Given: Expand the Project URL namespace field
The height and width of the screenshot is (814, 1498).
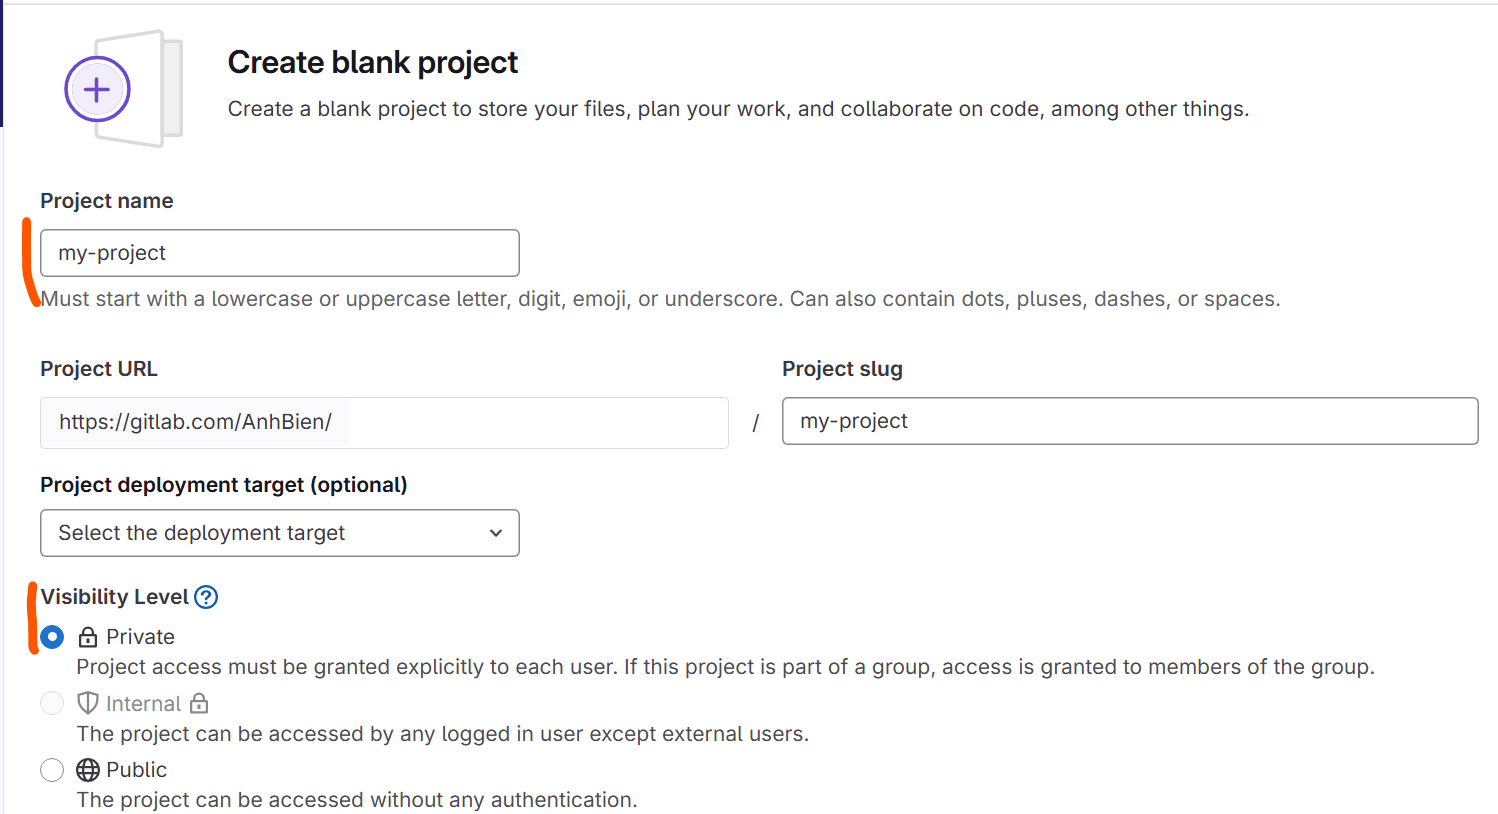Looking at the screenshot, I should pyautogui.click(x=384, y=421).
